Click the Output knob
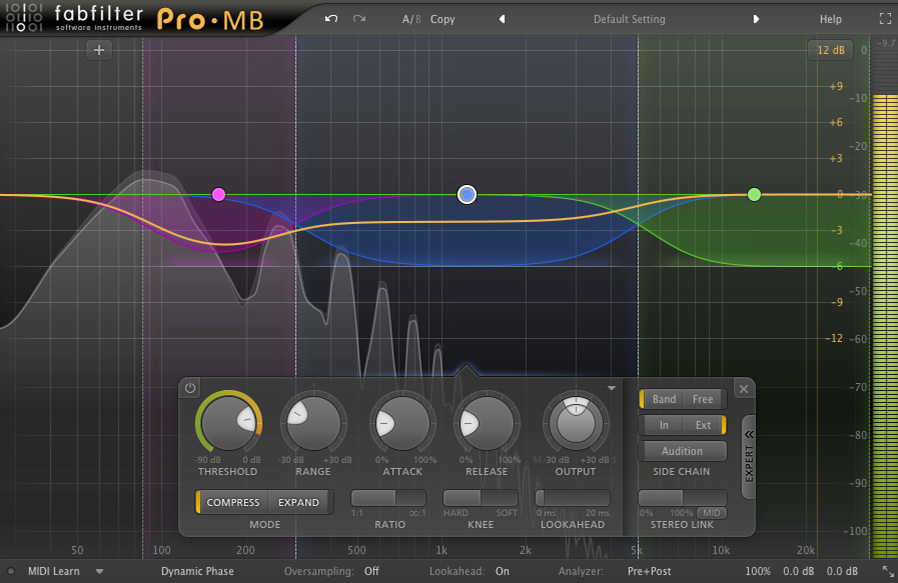Screen dimensions: 898x583 click(x=576, y=423)
